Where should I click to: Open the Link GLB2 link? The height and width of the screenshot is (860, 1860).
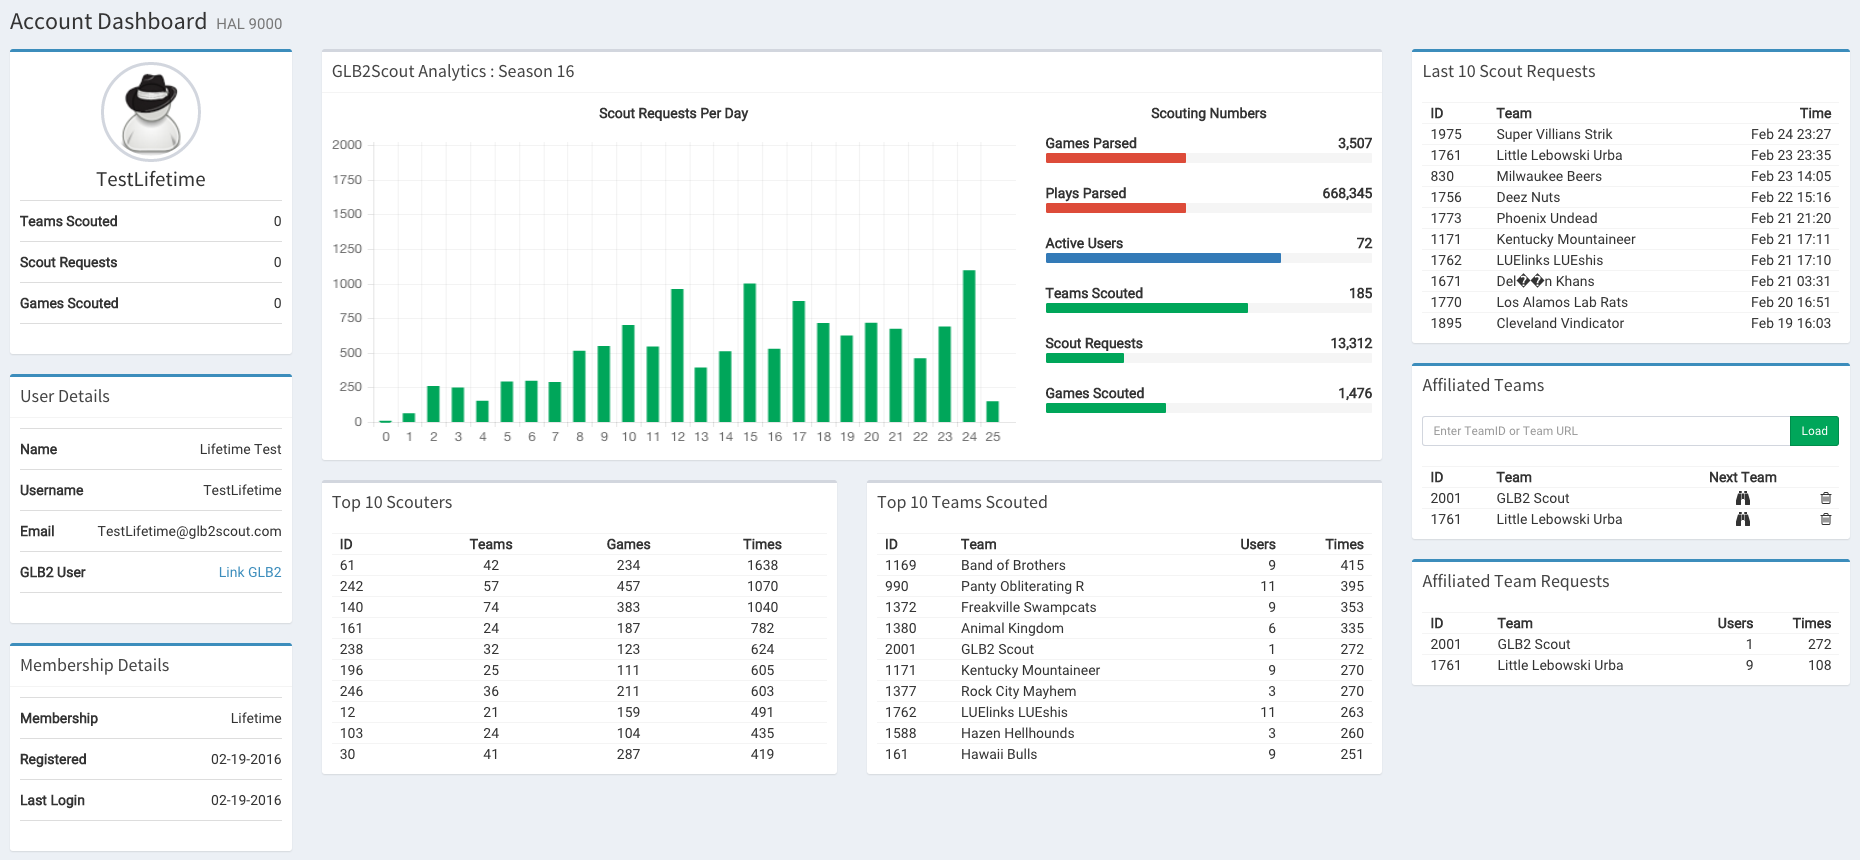pos(250,572)
